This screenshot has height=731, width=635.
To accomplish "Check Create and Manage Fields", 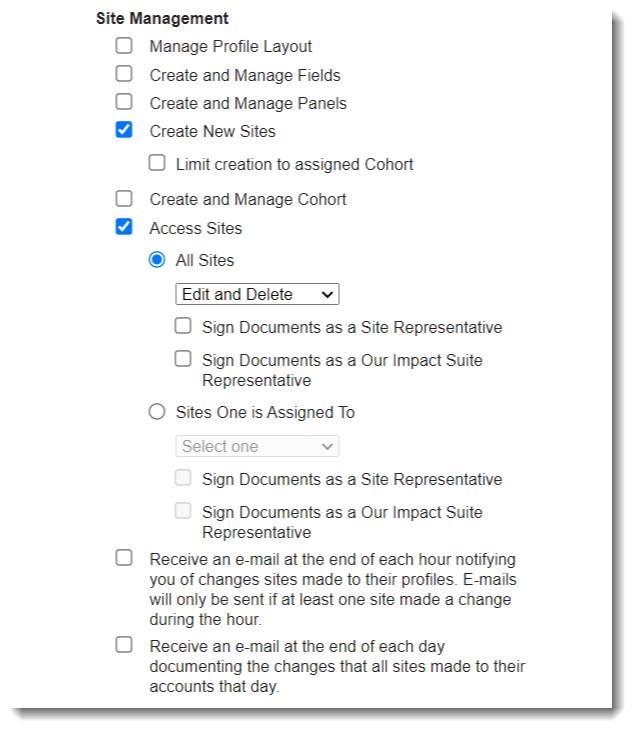I will coord(124,74).
